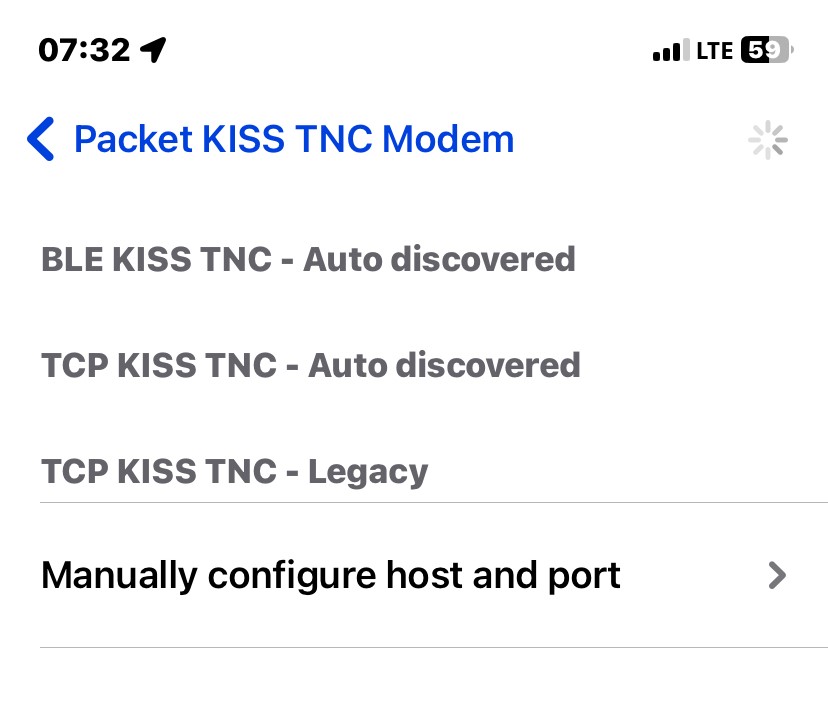Tap the location services arrow in status bar
This screenshot has width=828, height=701.
click(153, 50)
